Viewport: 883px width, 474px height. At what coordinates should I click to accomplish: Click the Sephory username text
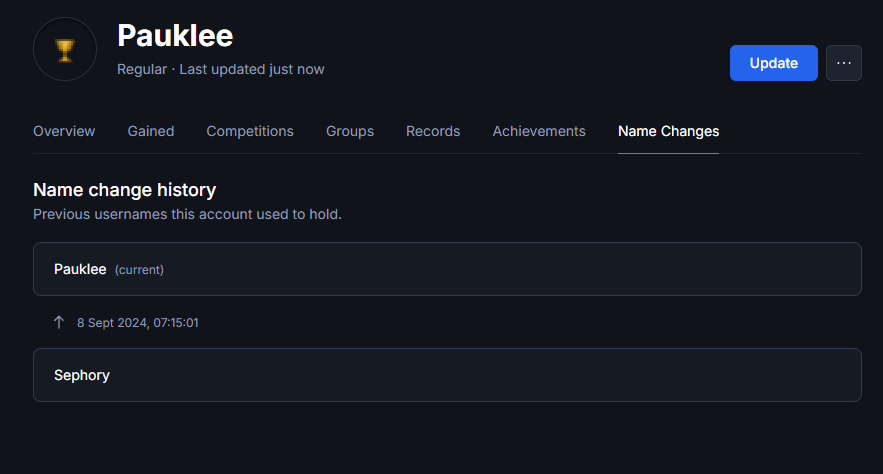point(82,375)
